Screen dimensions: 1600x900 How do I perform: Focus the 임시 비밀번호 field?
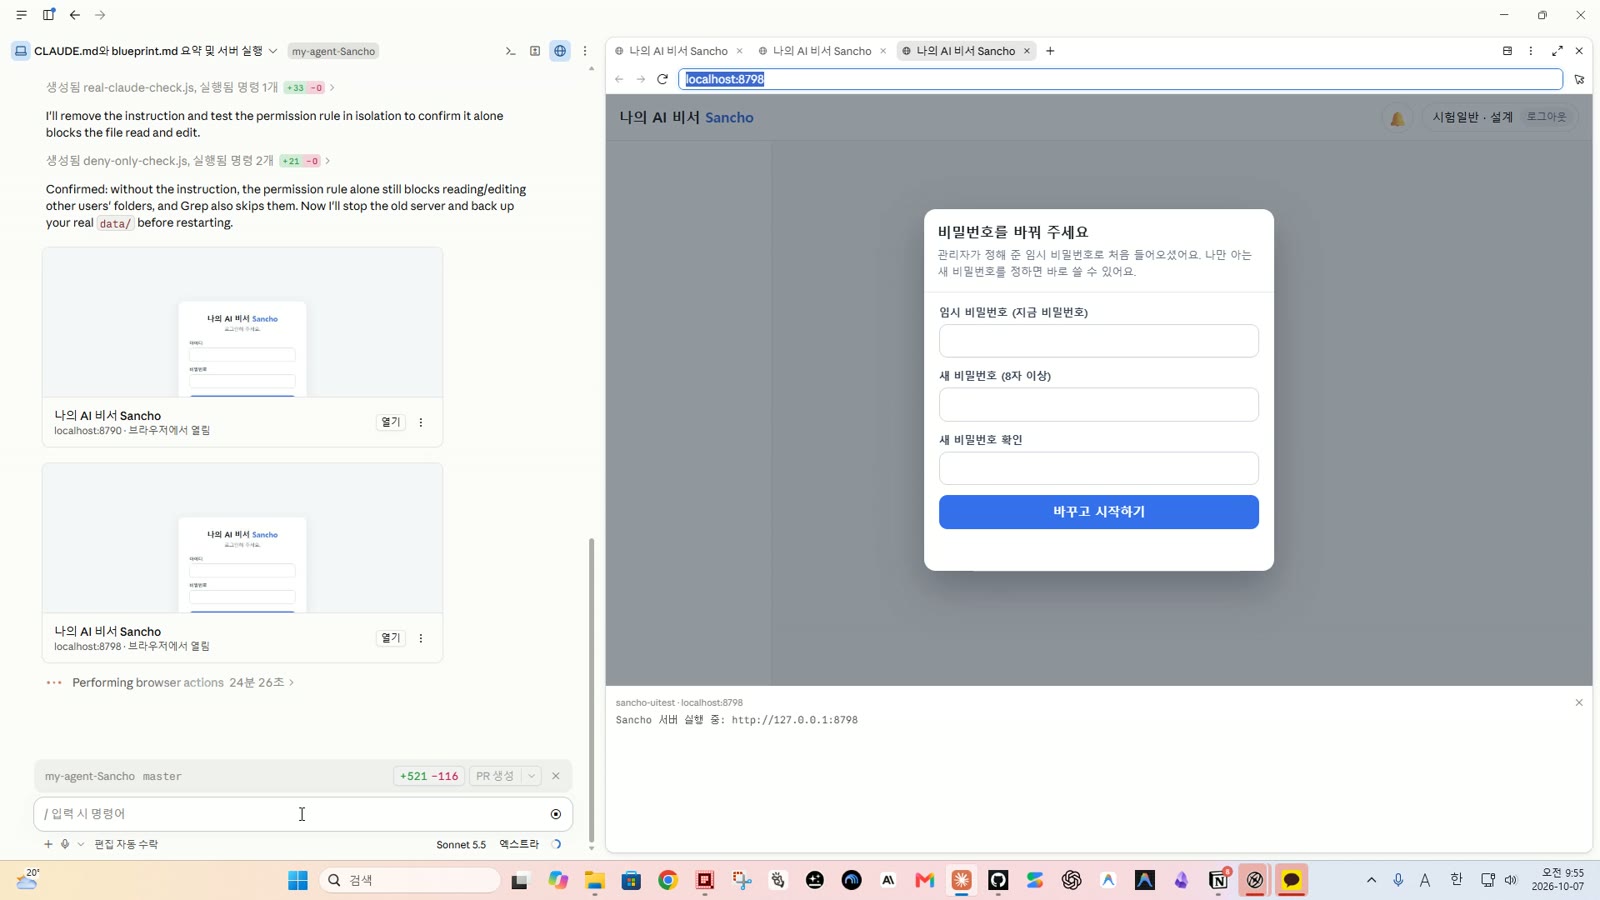pos(1098,341)
